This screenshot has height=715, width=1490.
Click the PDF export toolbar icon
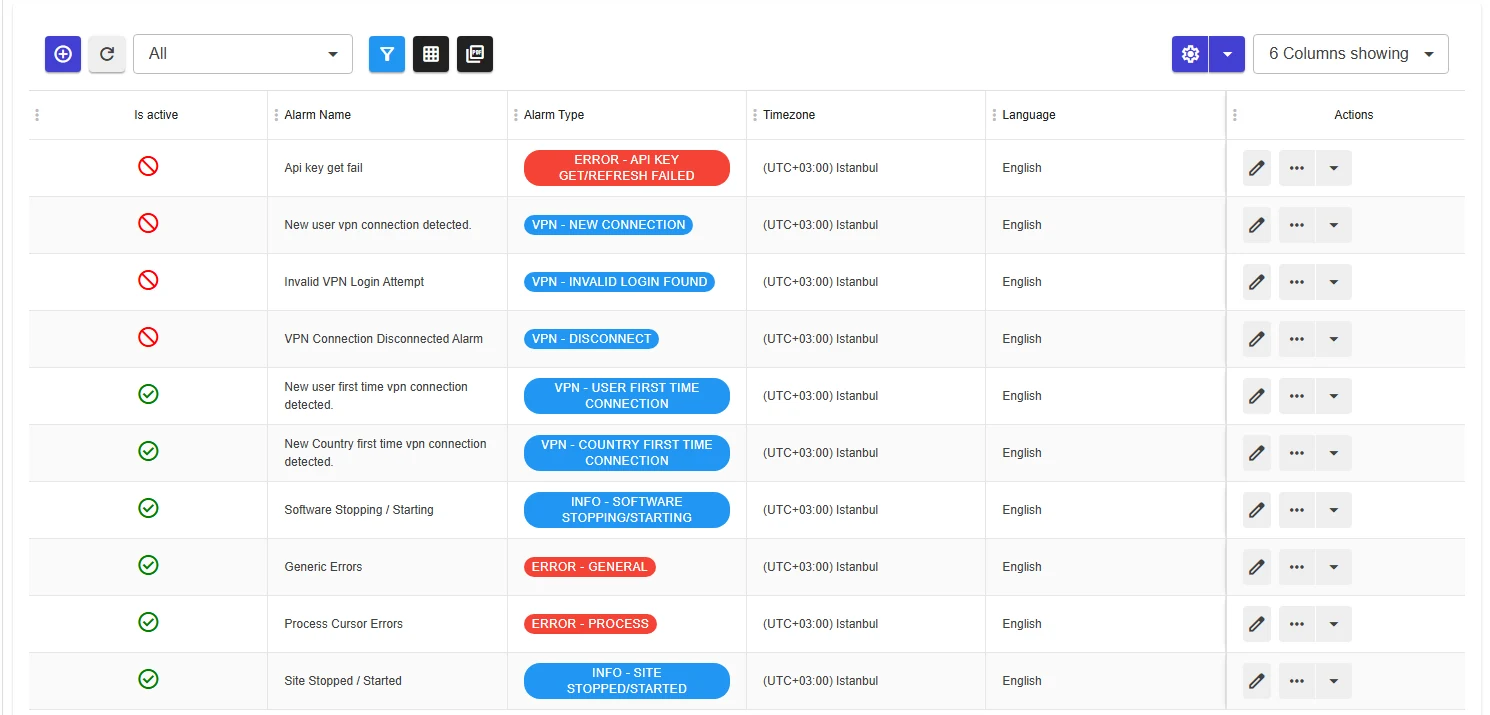point(475,54)
